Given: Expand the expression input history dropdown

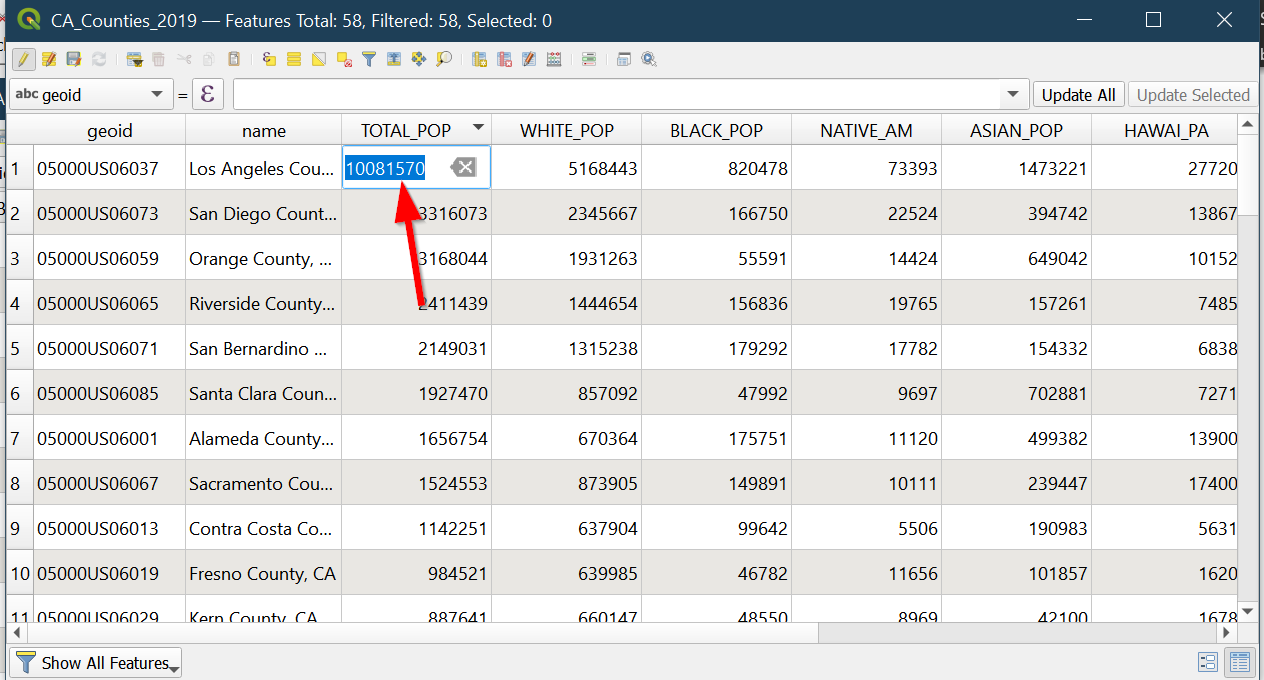Looking at the screenshot, I should tap(1014, 95).
